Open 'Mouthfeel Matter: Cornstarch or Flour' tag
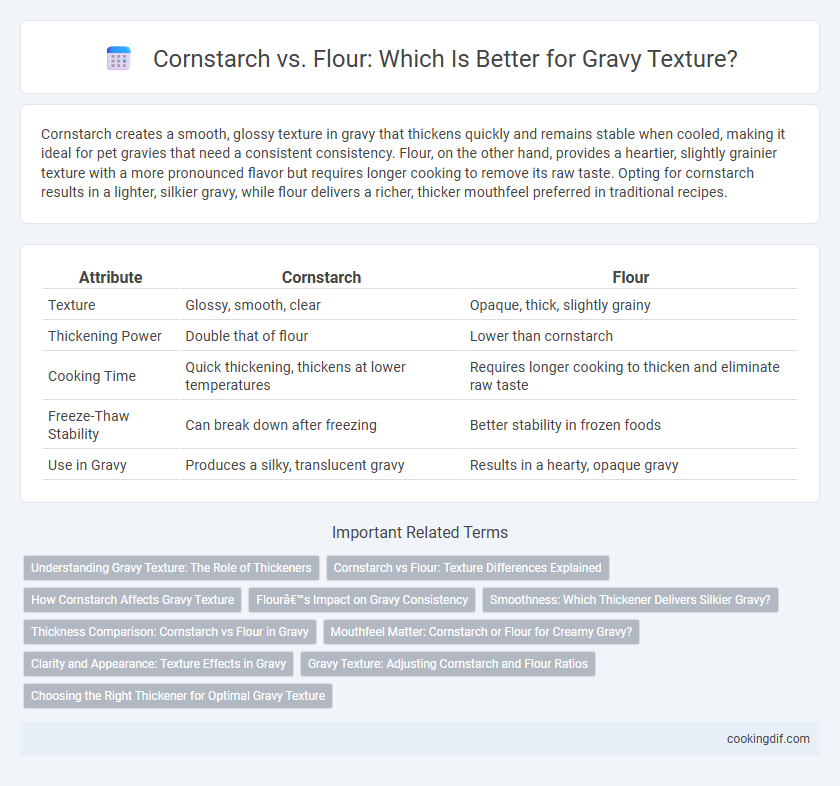Viewport: 840px width, 786px height. click(x=481, y=632)
